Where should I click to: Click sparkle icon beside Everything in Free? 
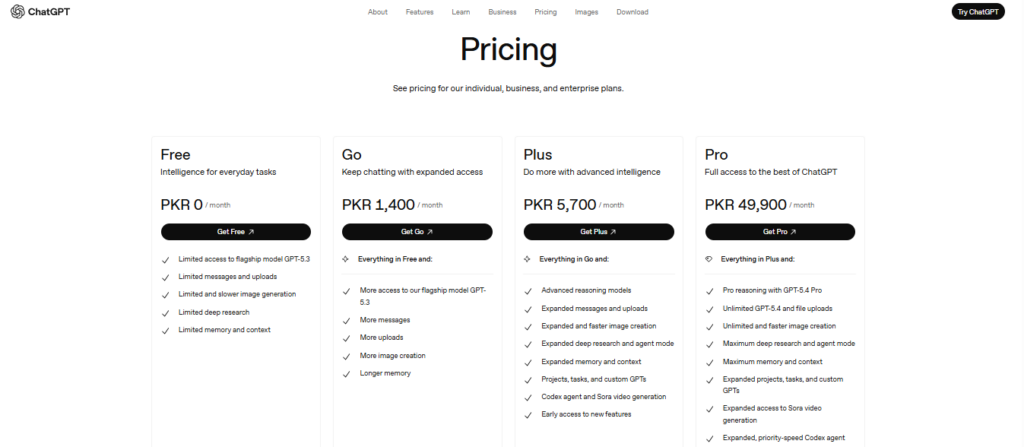pyautogui.click(x=345, y=258)
